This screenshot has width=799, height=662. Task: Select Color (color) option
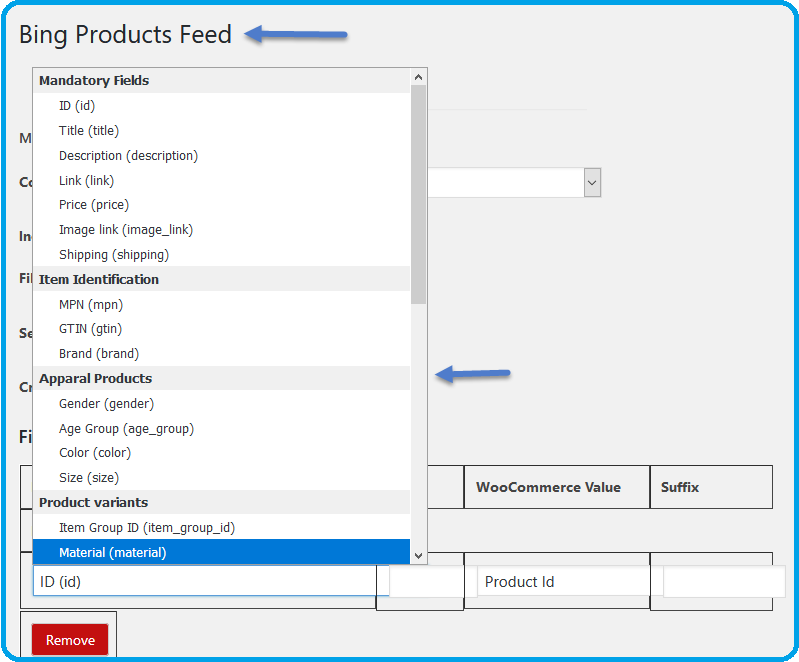click(x=221, y=453)
